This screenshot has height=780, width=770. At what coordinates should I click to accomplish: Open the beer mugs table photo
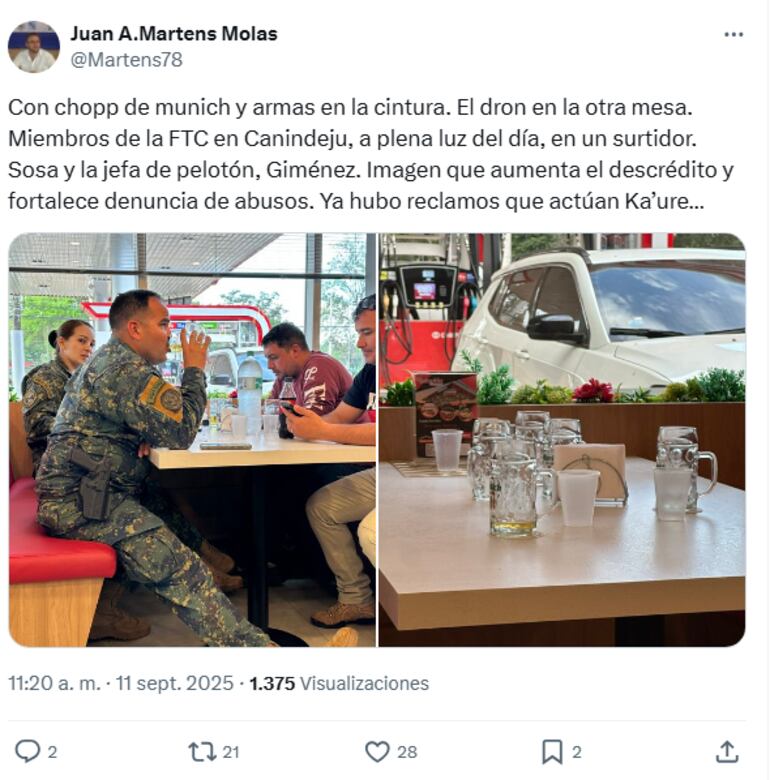(562, 440)
